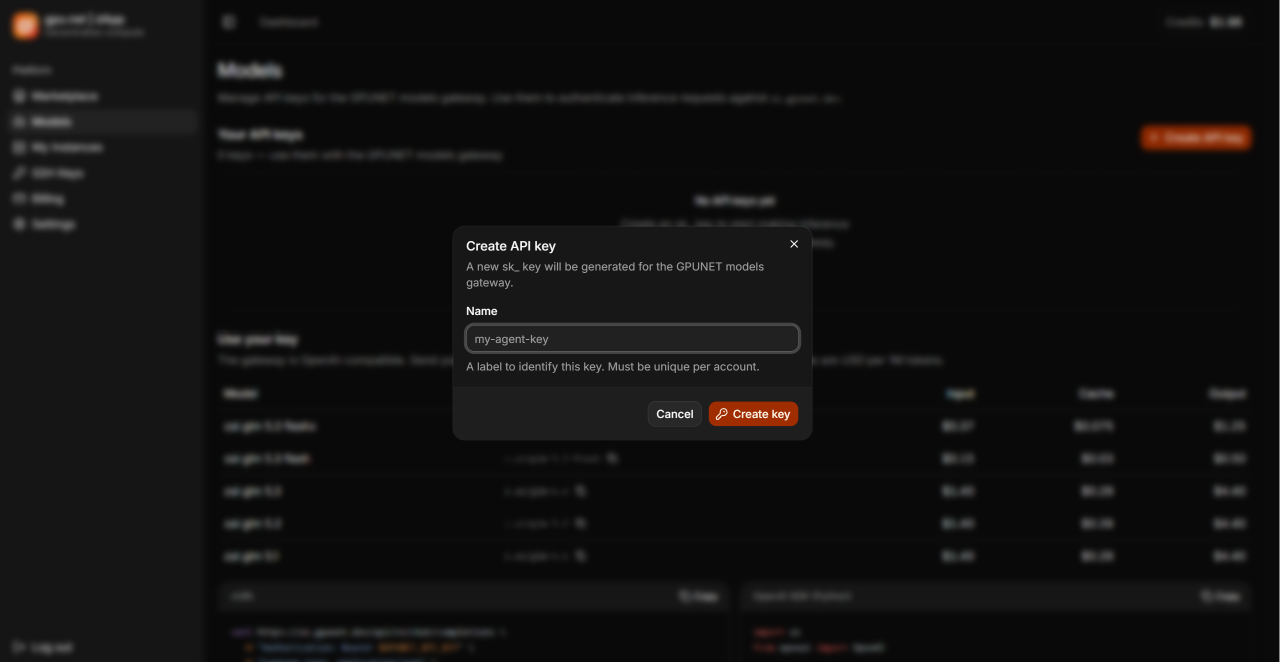
Task: Click the 'A new sk_ key' description text
Action: 615,274
